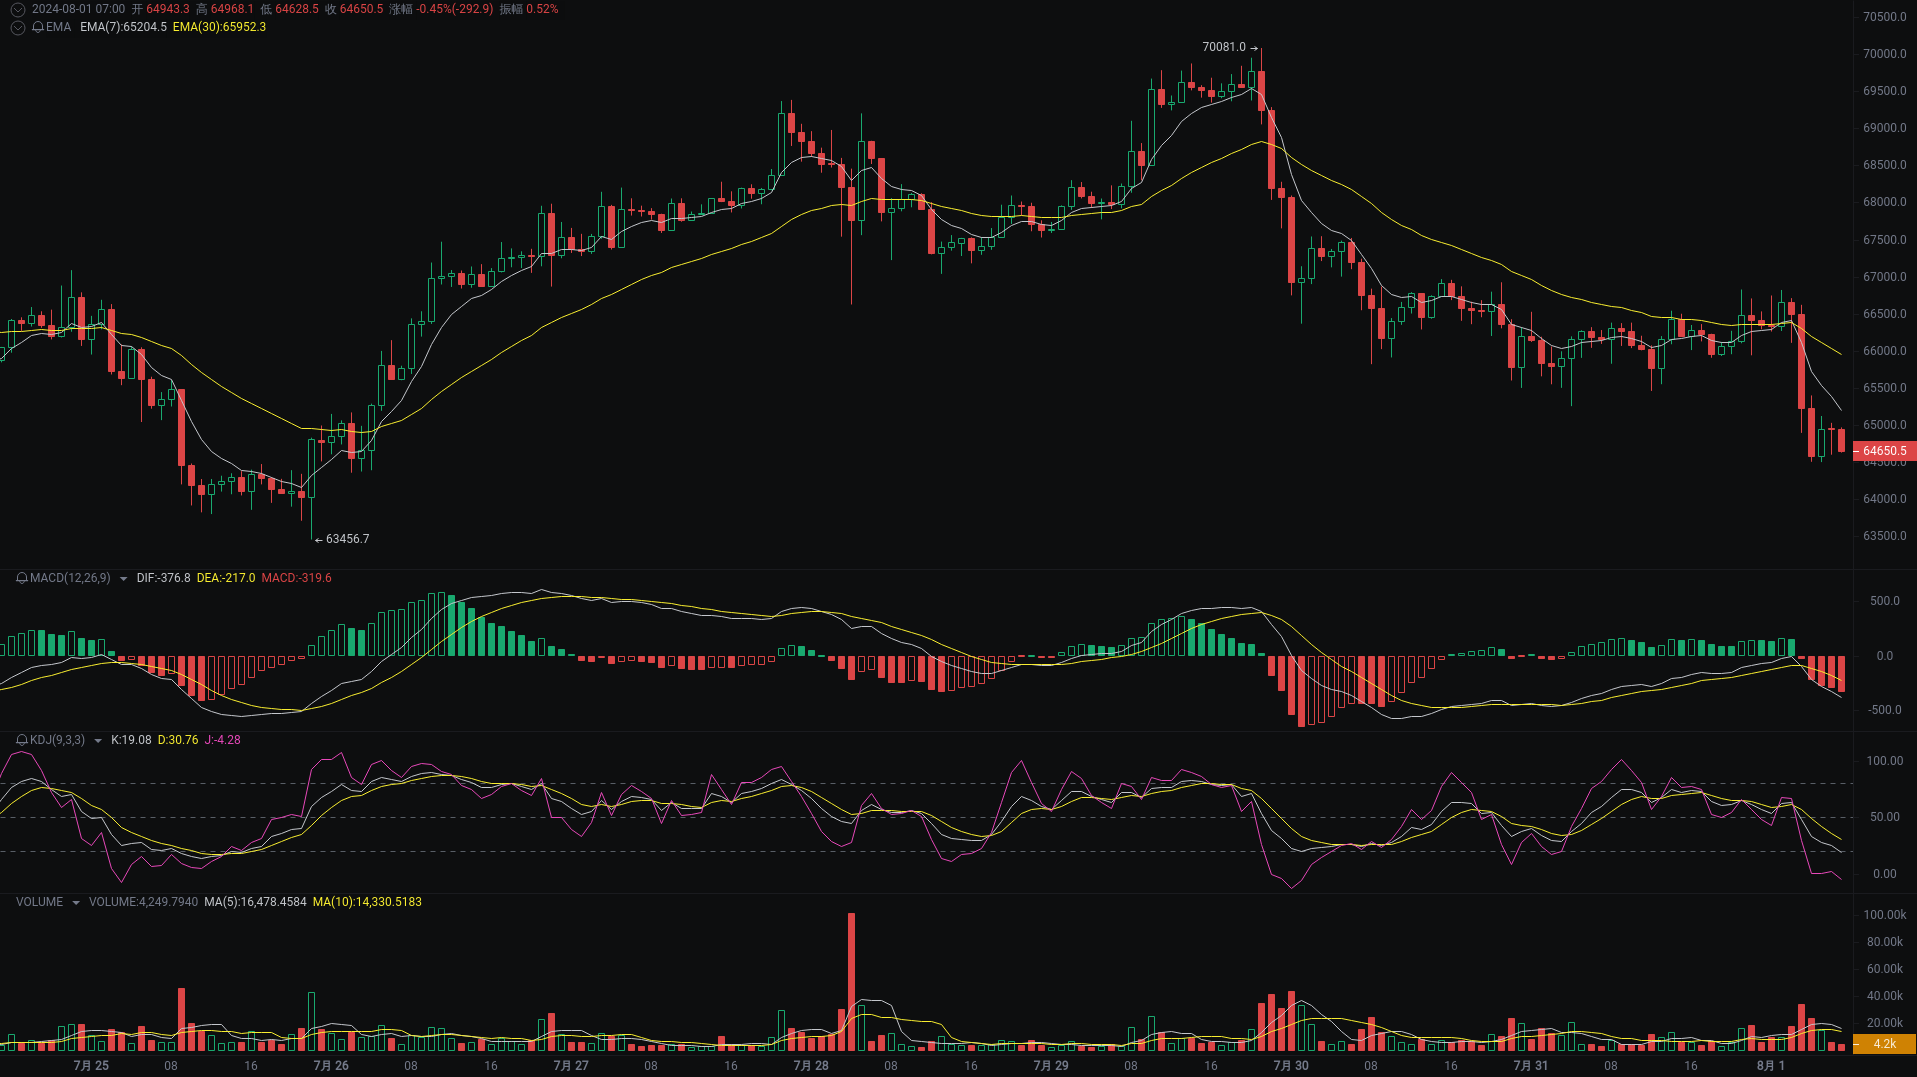This screenshot has width=1917, height=1077.
Task: Click the KDJ(9,3,3) indicator label
Action: pos(57,740)
